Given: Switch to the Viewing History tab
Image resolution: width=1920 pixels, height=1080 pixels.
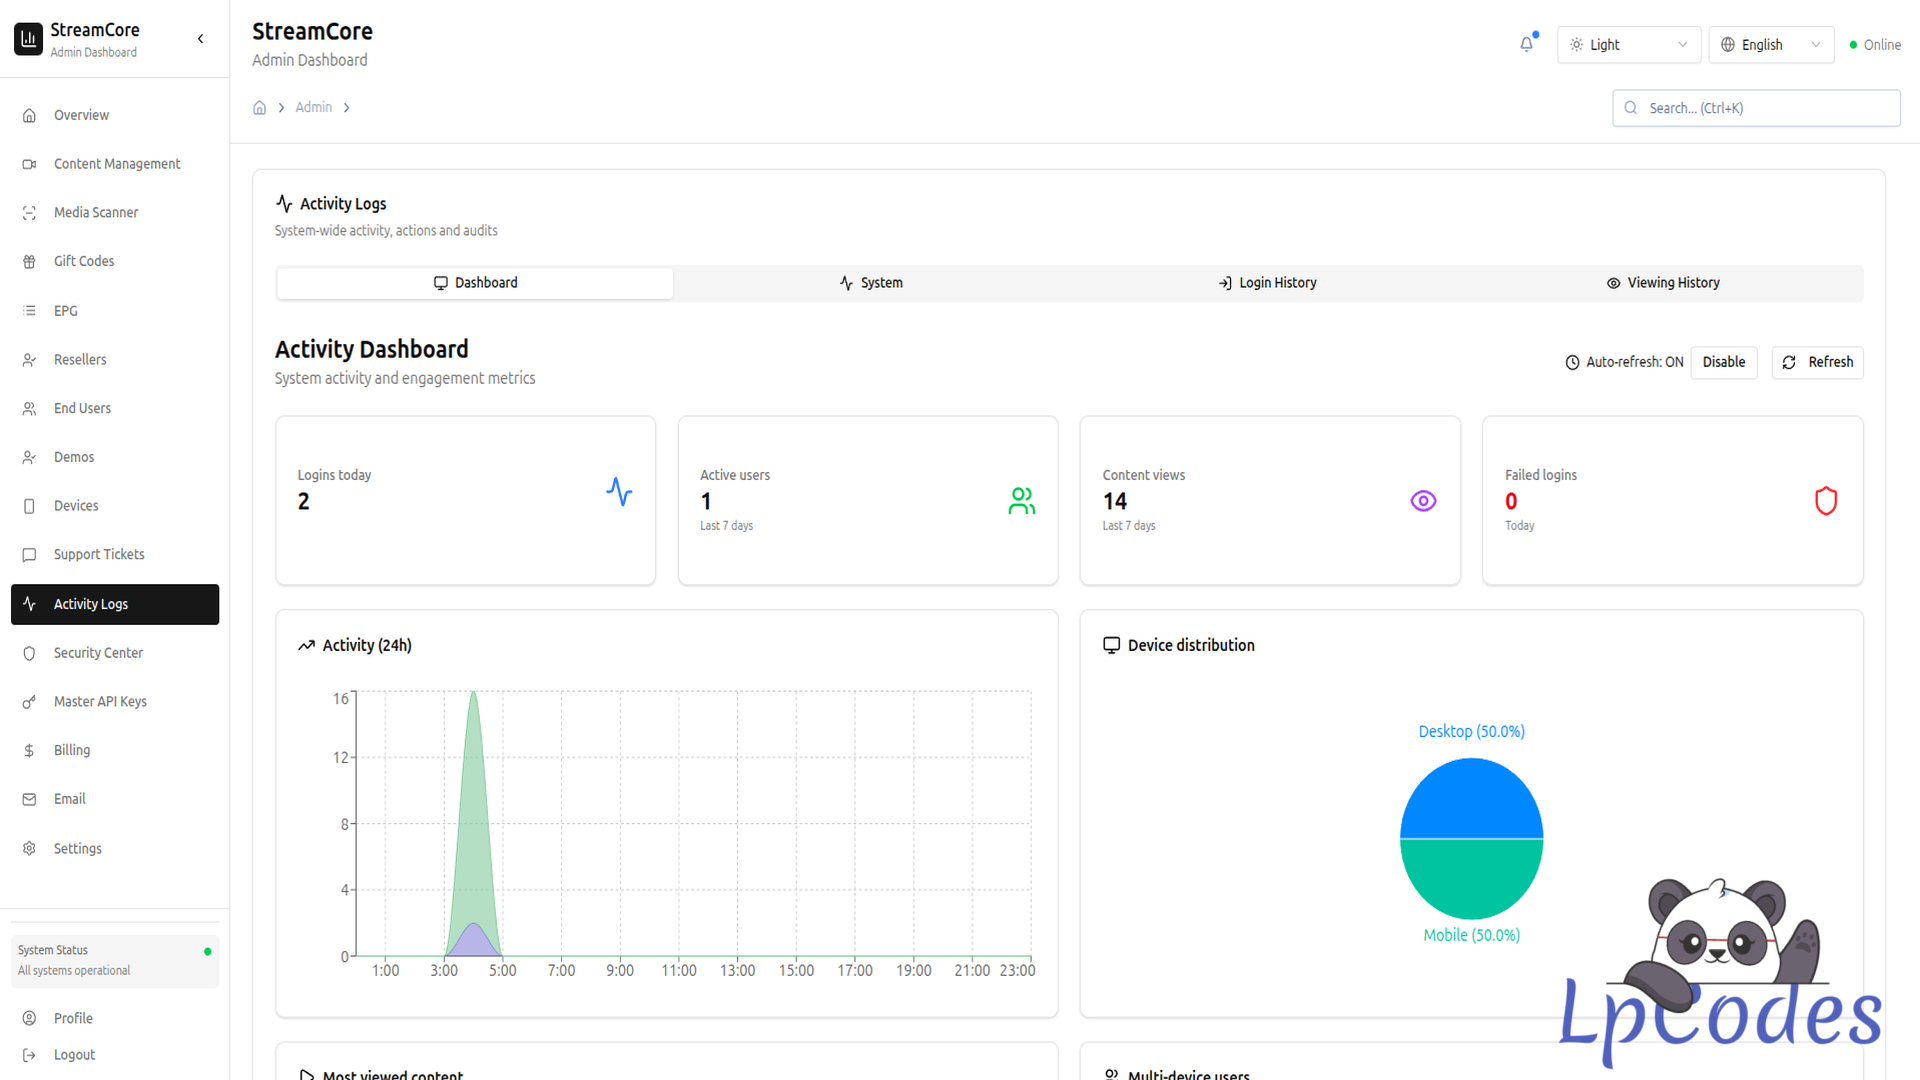Looking at the screenshot, I should [1663, 283].
